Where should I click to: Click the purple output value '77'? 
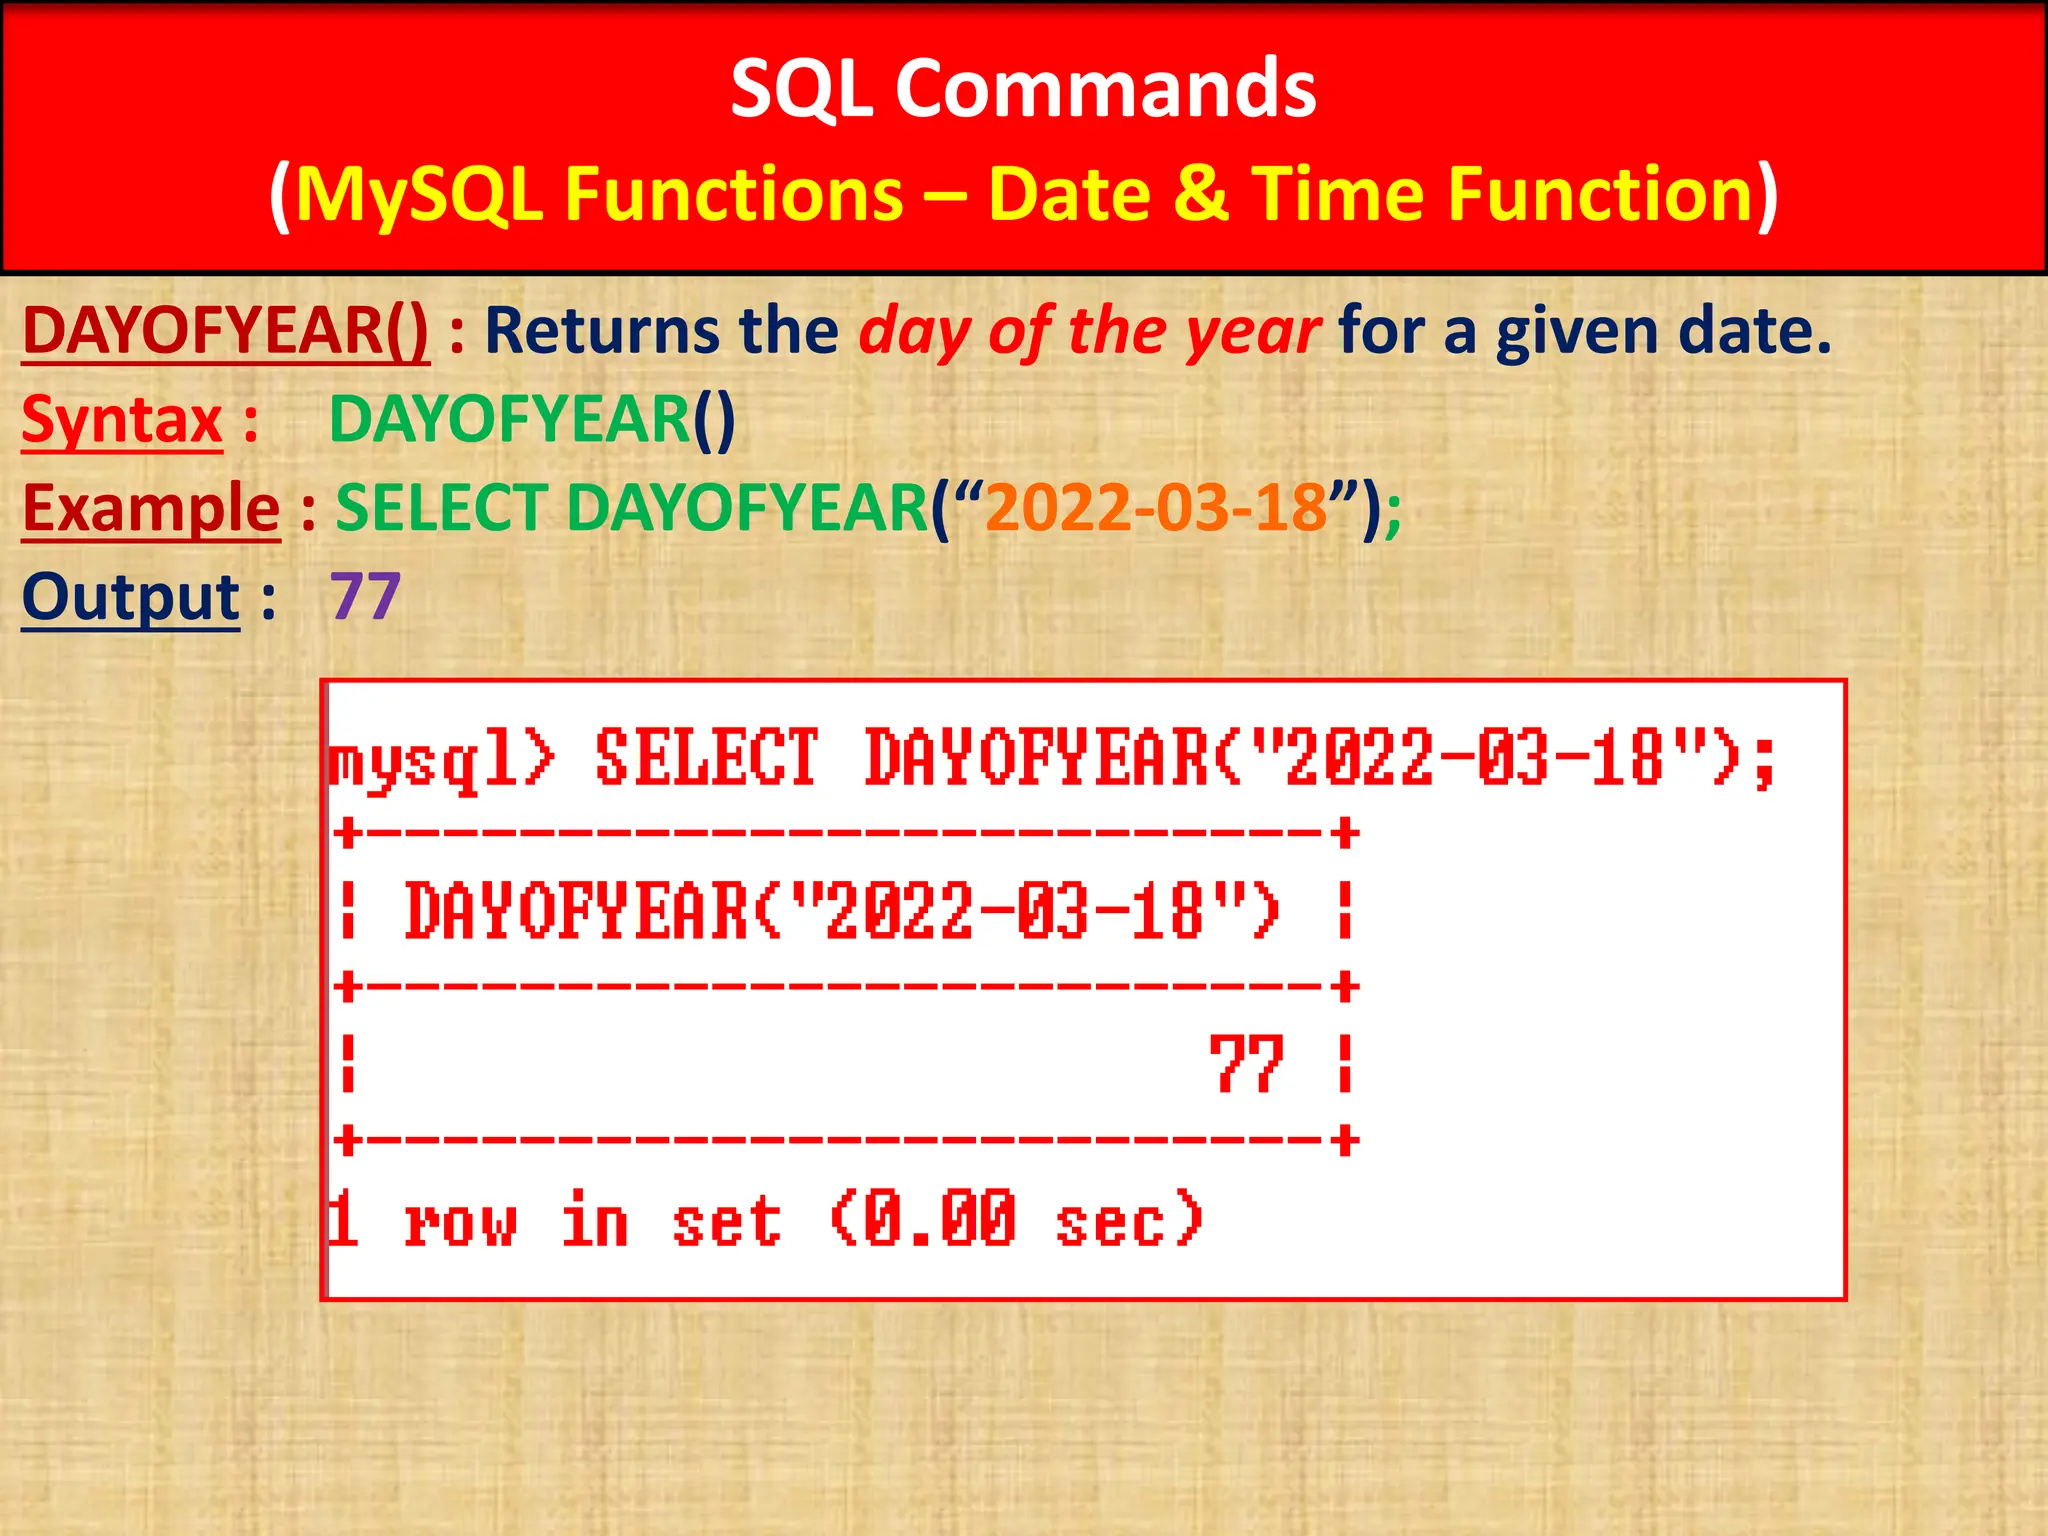365,597
